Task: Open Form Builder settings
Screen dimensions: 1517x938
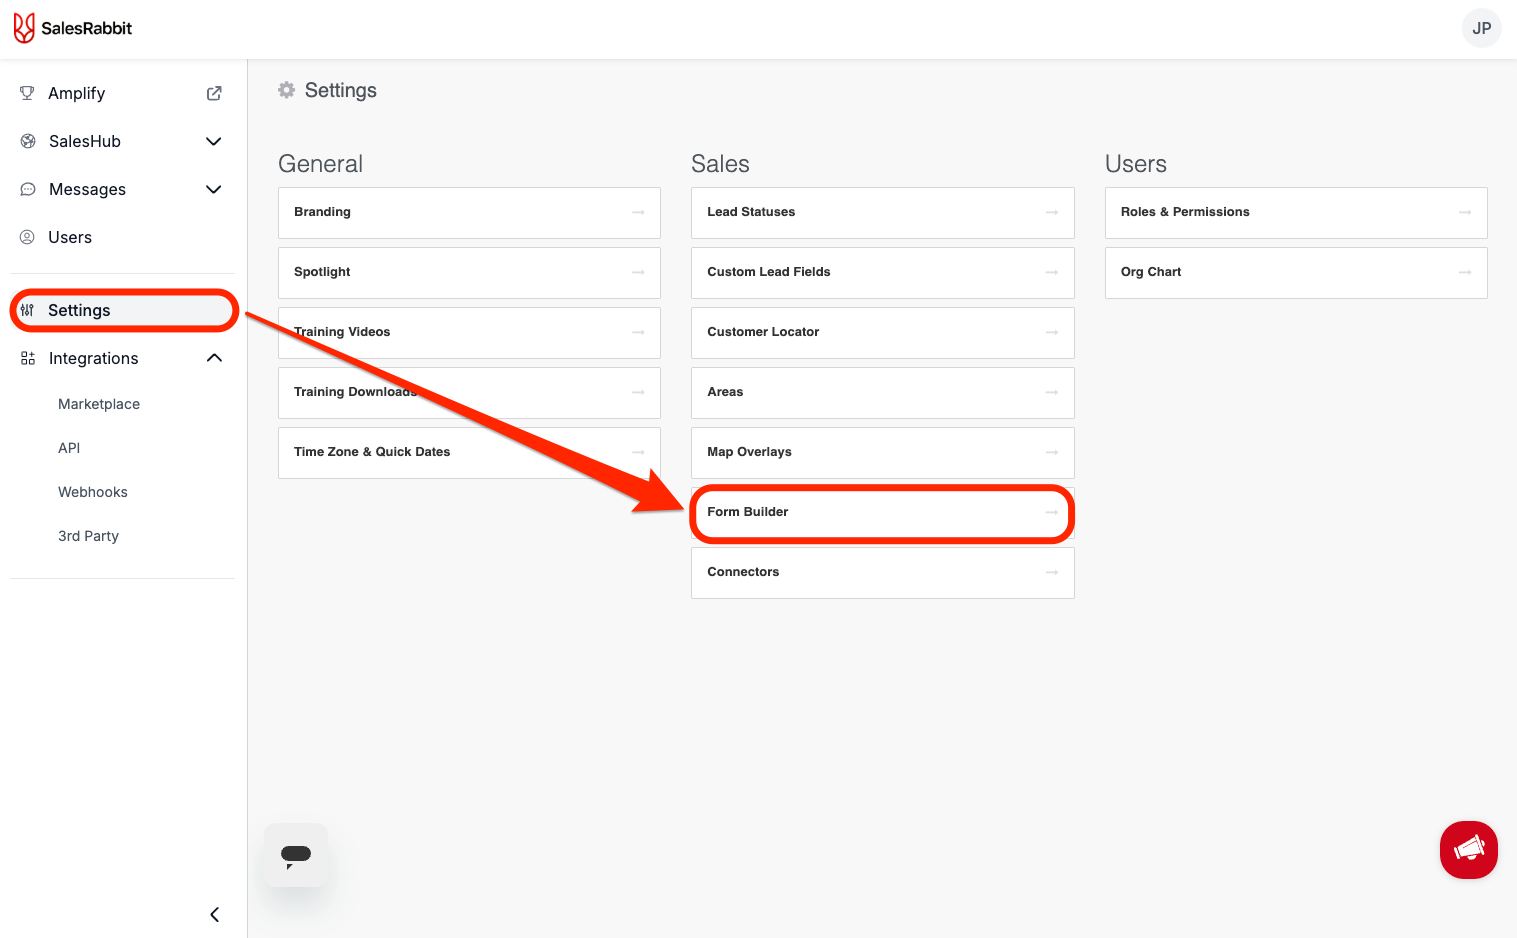Action: tap(882, 512)
